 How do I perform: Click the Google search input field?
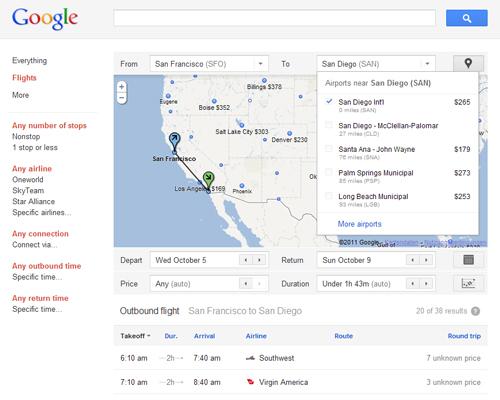tap(275, 18)
